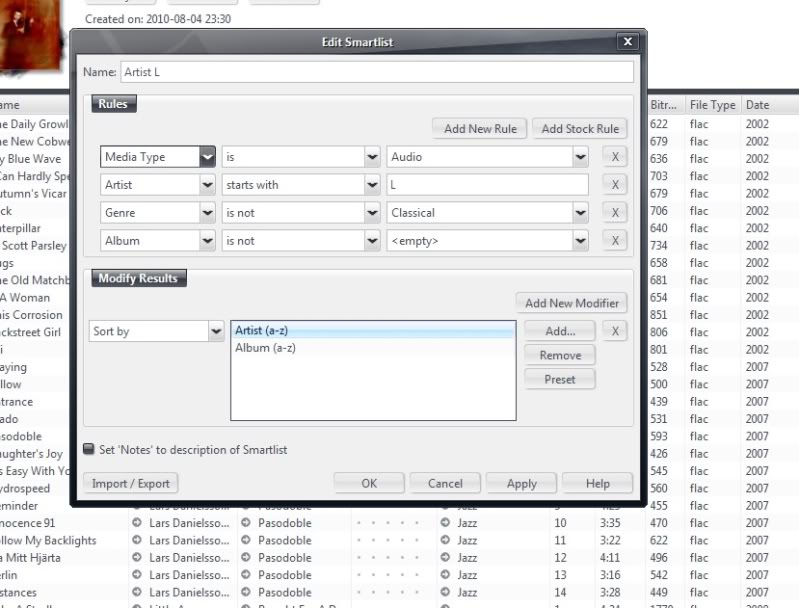Viewport: 799px width, 608px height.
Task: Click album link icon next to Pasodoble, track 12
Action: coord(246,558)
